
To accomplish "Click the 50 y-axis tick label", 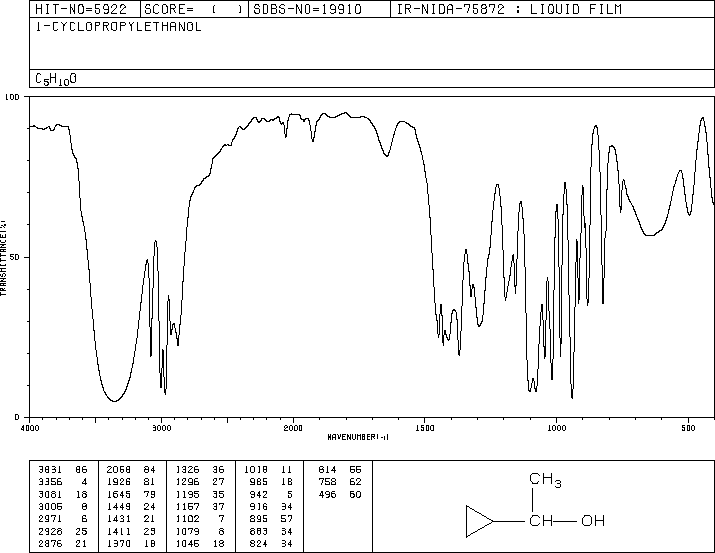I will pos(15,257).
